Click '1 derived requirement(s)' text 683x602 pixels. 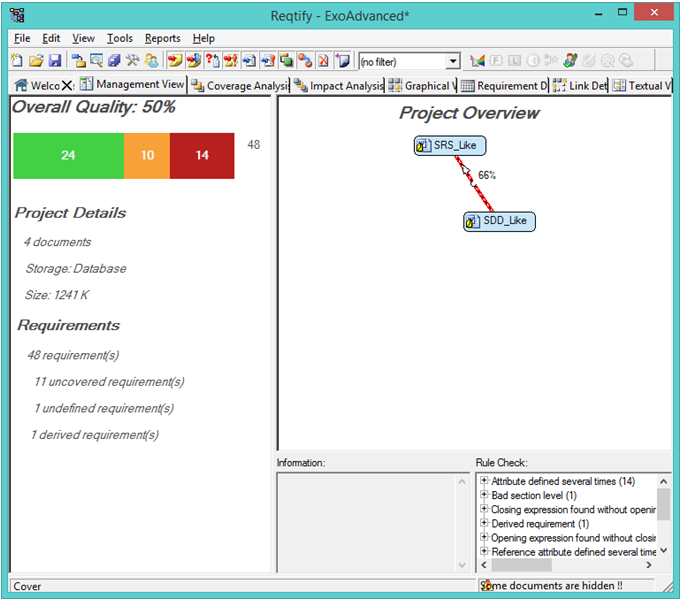[95, 435]
